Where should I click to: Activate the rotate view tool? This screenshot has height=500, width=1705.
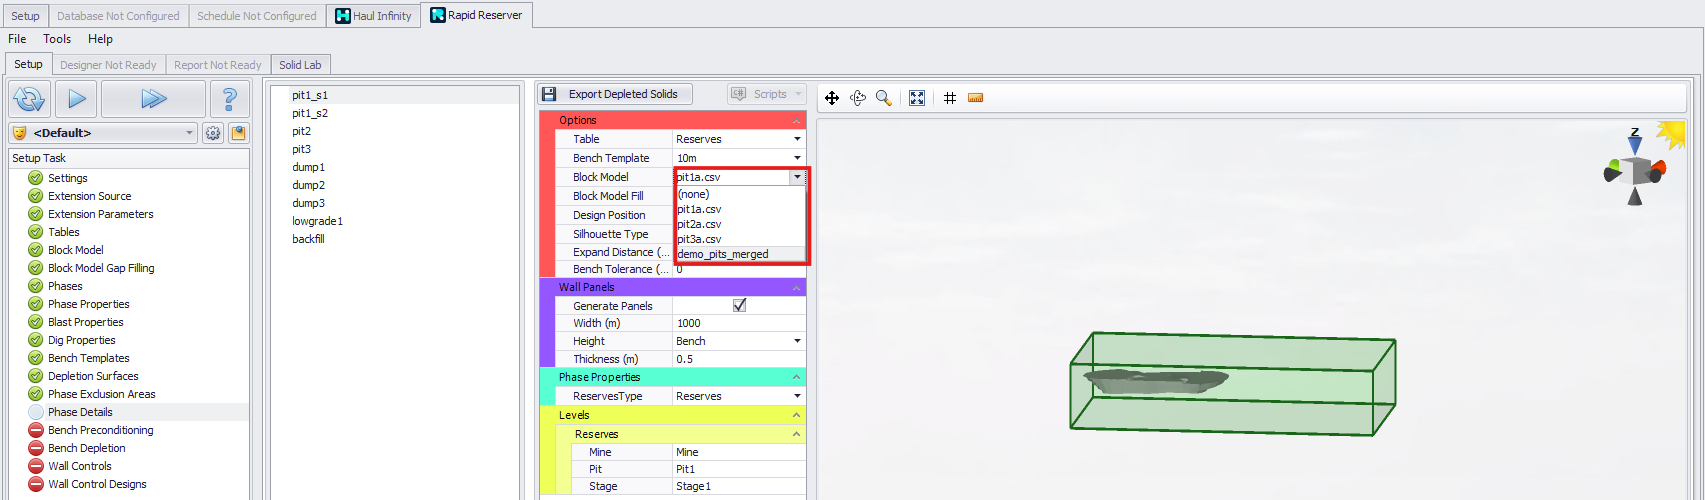click(858, 98)
